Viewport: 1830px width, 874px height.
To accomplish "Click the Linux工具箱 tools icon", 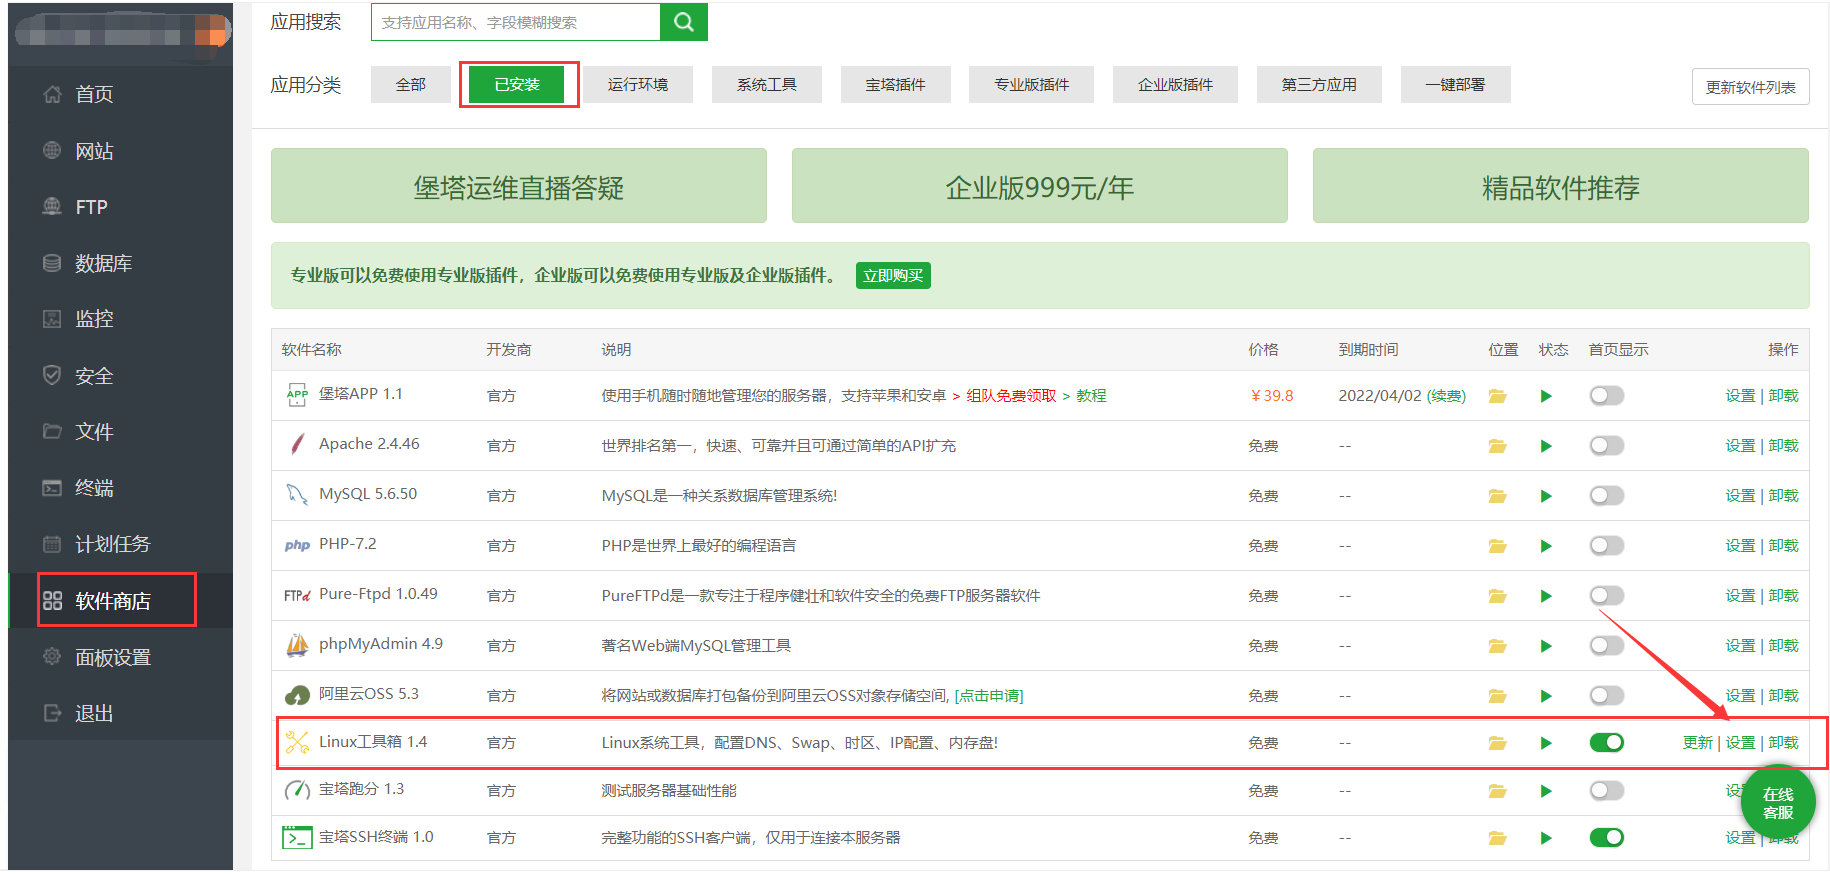I will (297, 742).
